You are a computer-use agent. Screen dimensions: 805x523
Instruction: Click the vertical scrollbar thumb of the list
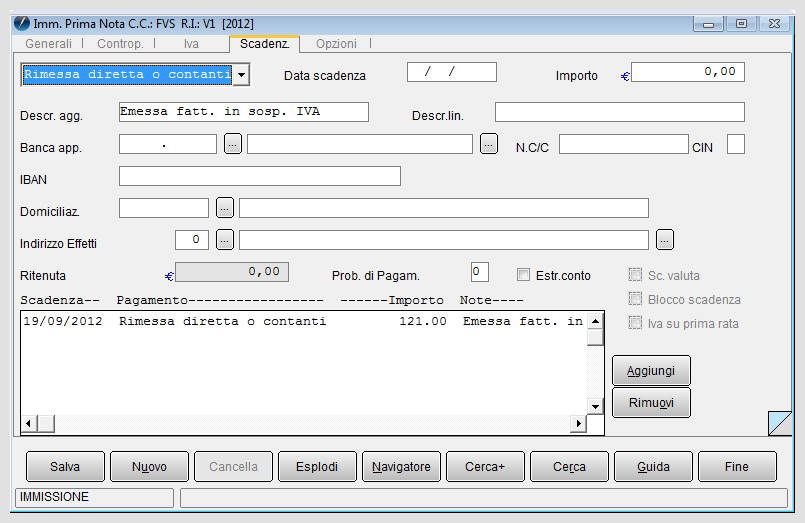coord(595,338)
